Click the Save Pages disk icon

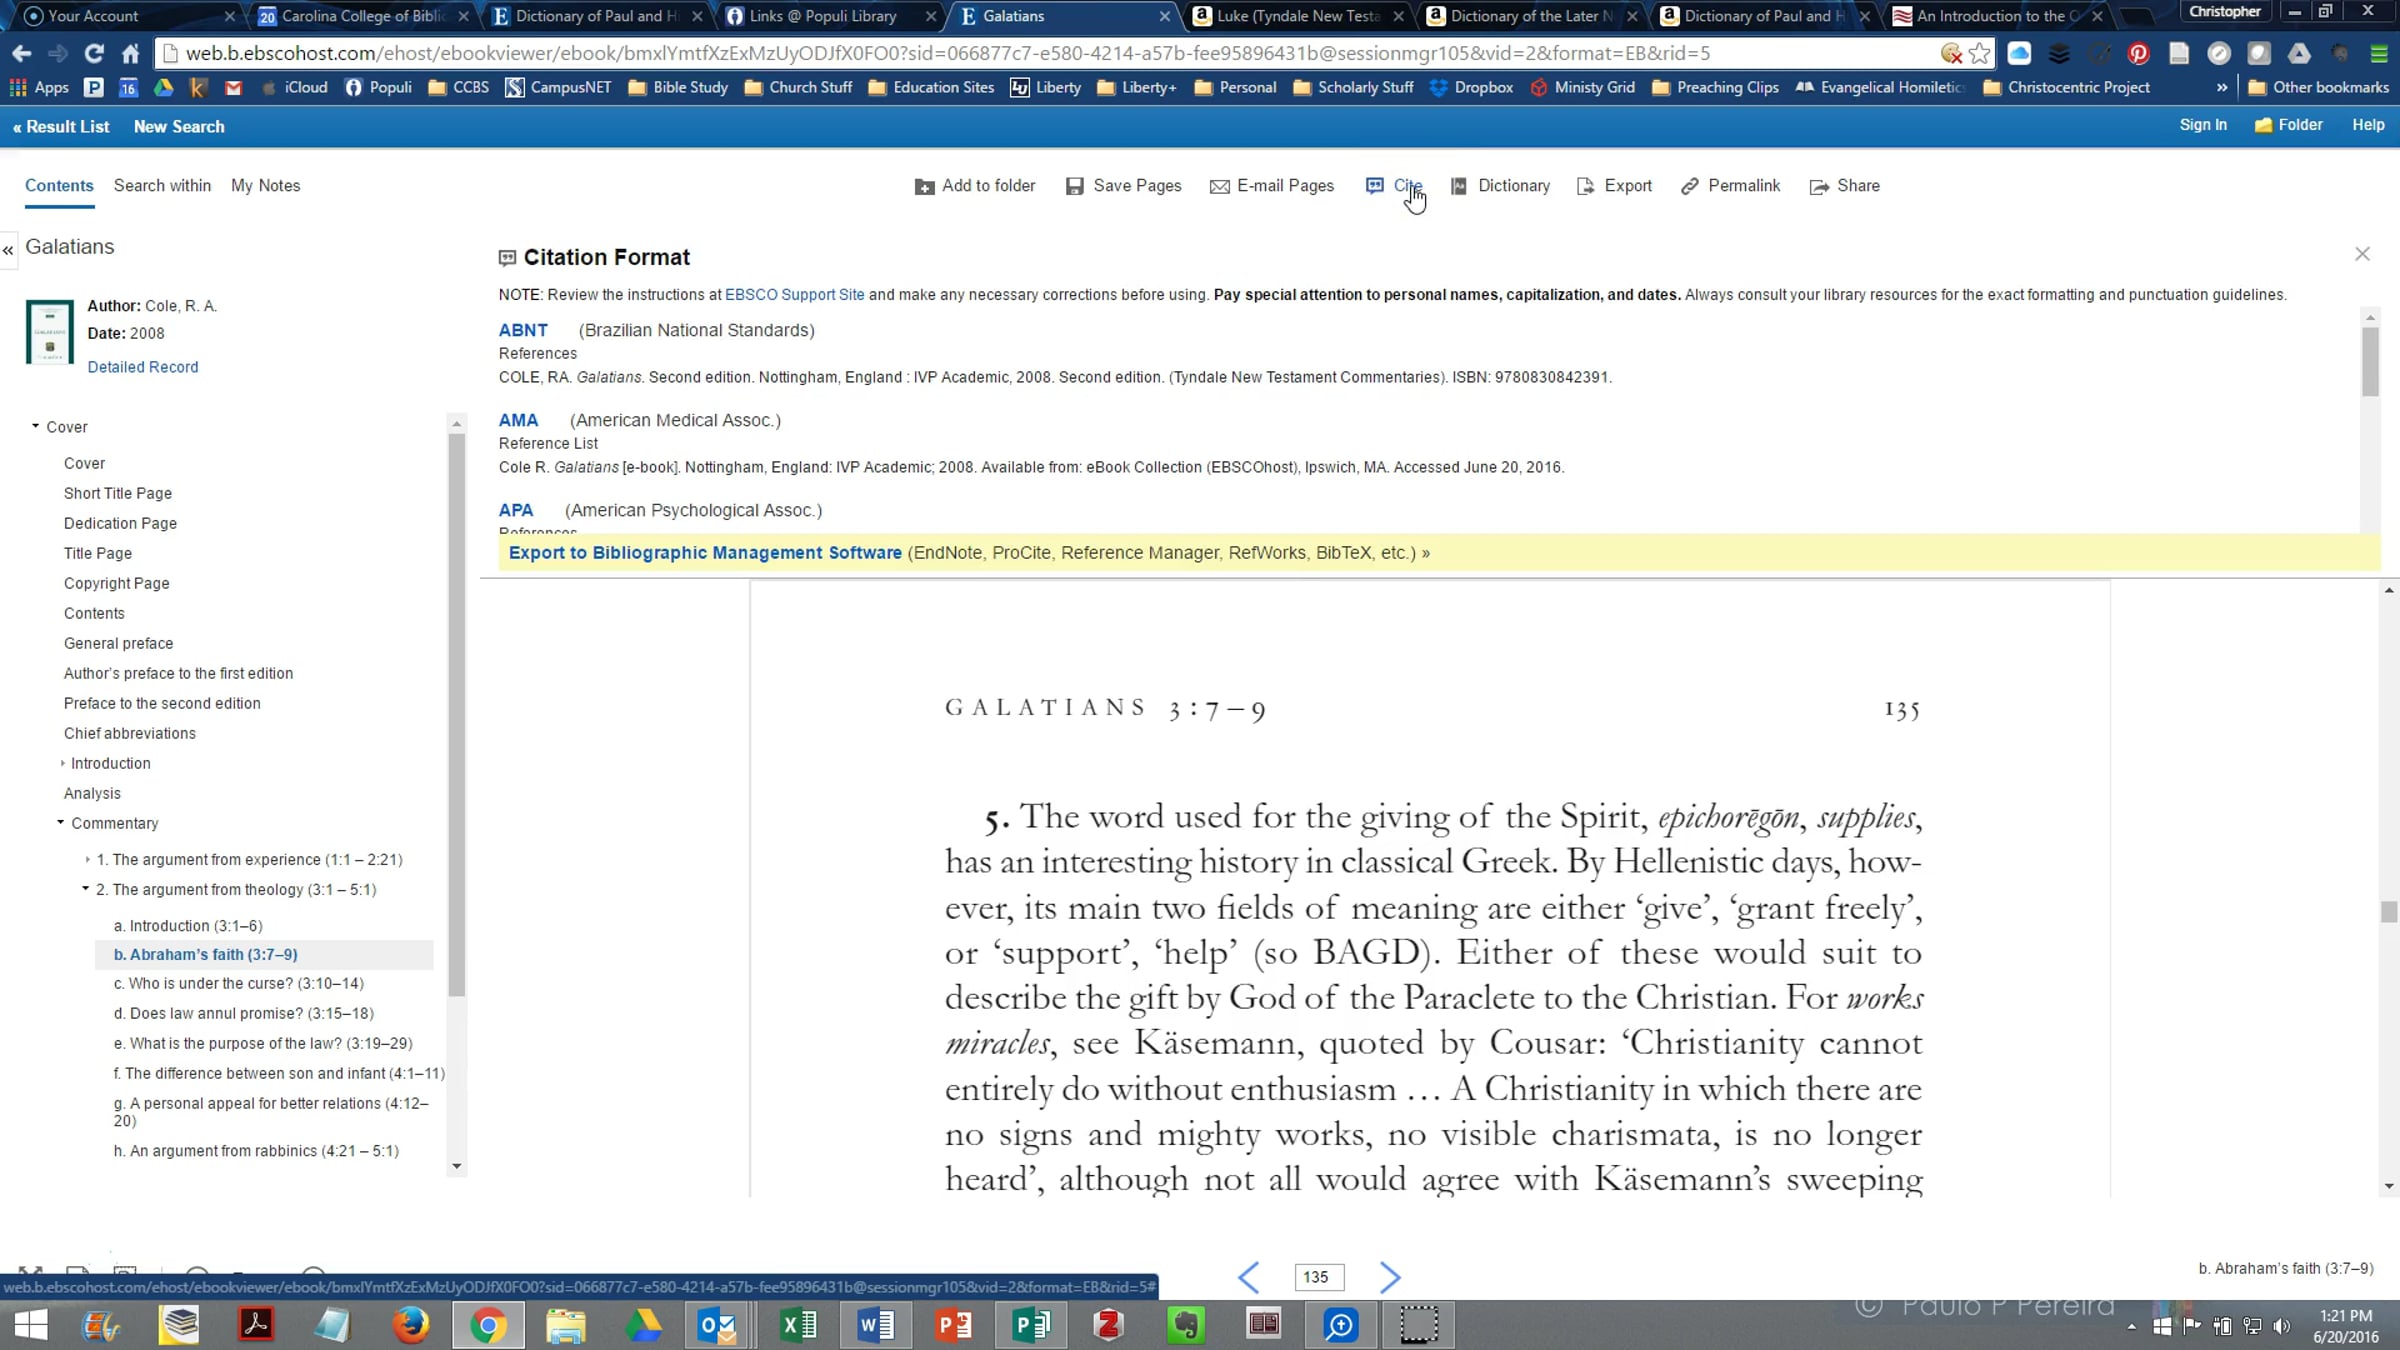coord(1075,187)
